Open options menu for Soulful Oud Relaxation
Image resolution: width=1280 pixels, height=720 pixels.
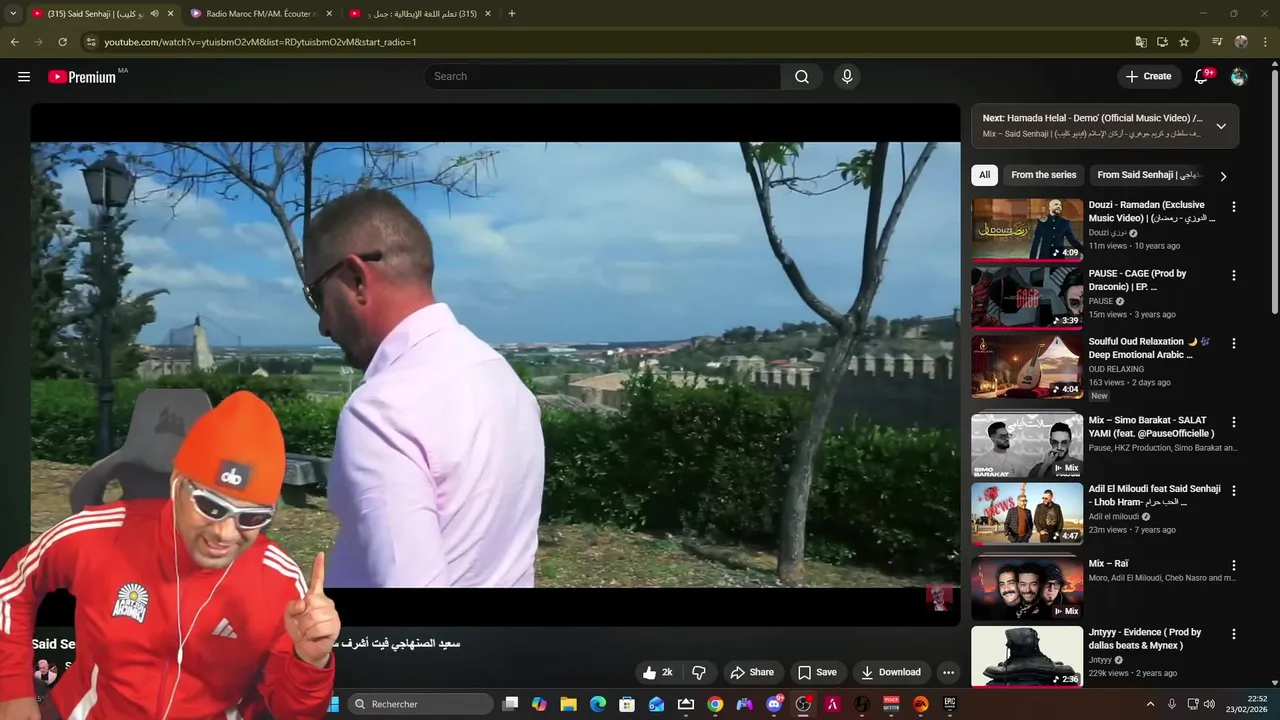click(1233, 343)
